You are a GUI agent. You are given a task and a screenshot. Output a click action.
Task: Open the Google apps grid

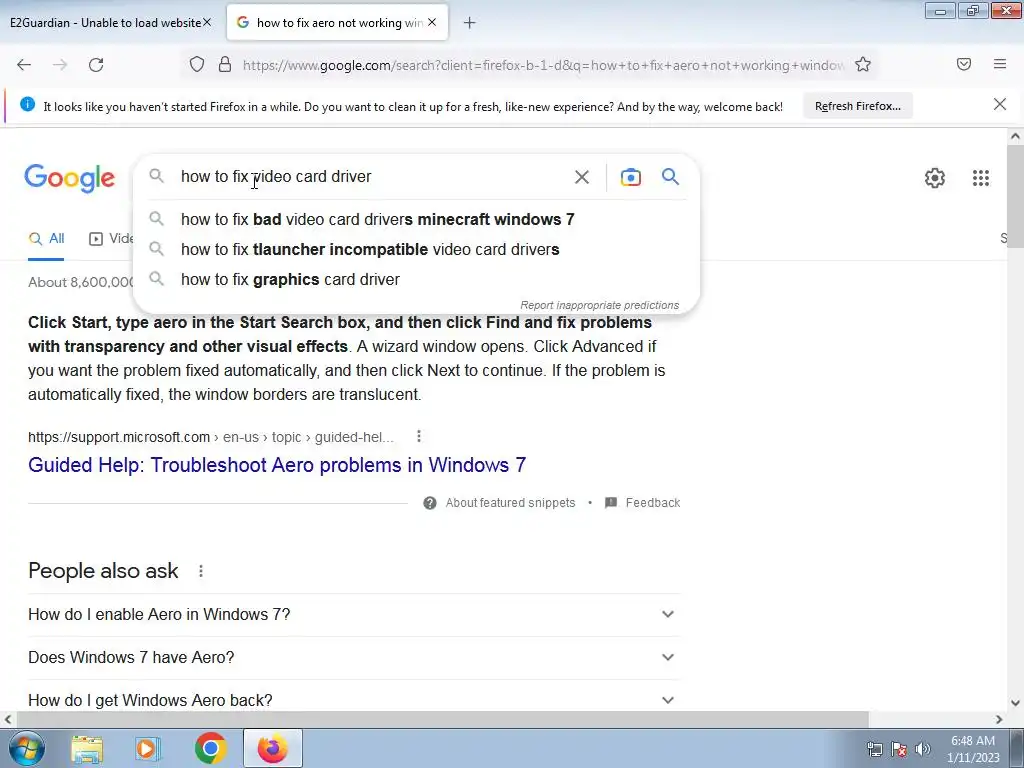pyautogui.click(x=980, y=178)
